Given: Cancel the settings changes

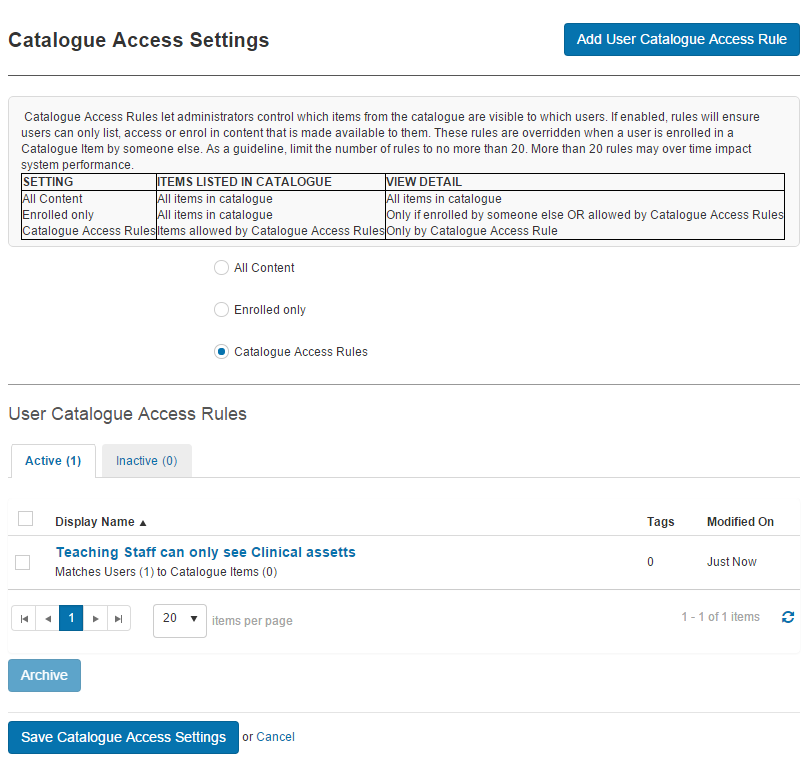Looking at the screenshot, I should [x=275, y=737].
